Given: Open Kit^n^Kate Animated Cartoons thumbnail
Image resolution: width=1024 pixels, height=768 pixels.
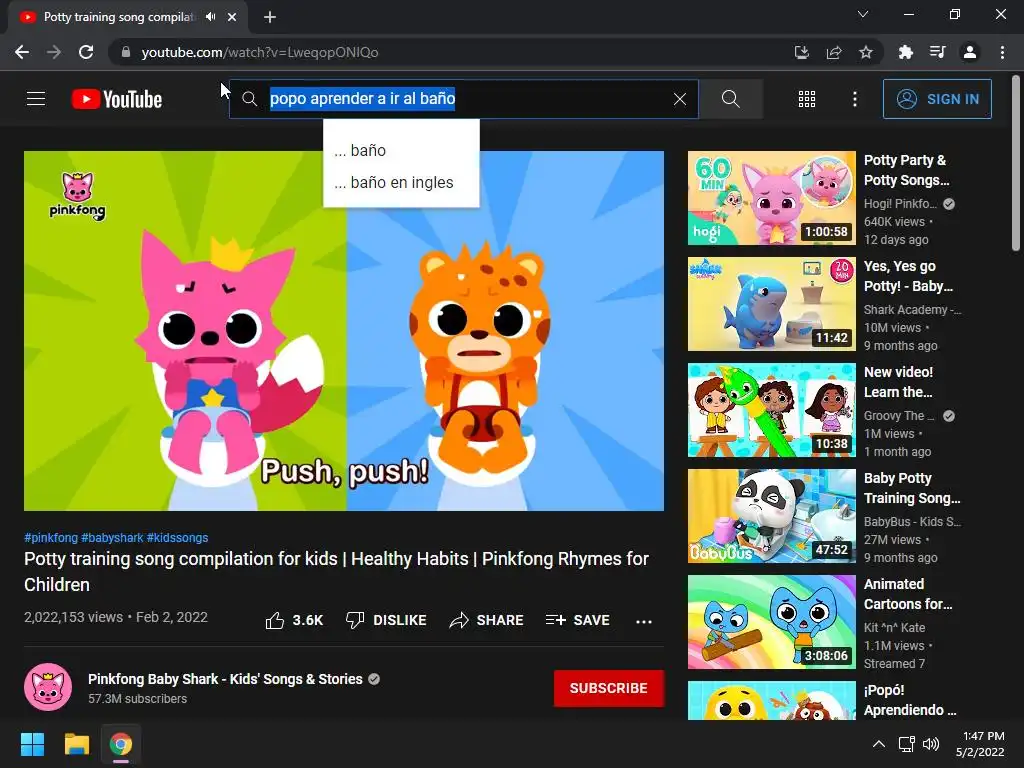Looking at the screenshot, I should tap(772, 622).
